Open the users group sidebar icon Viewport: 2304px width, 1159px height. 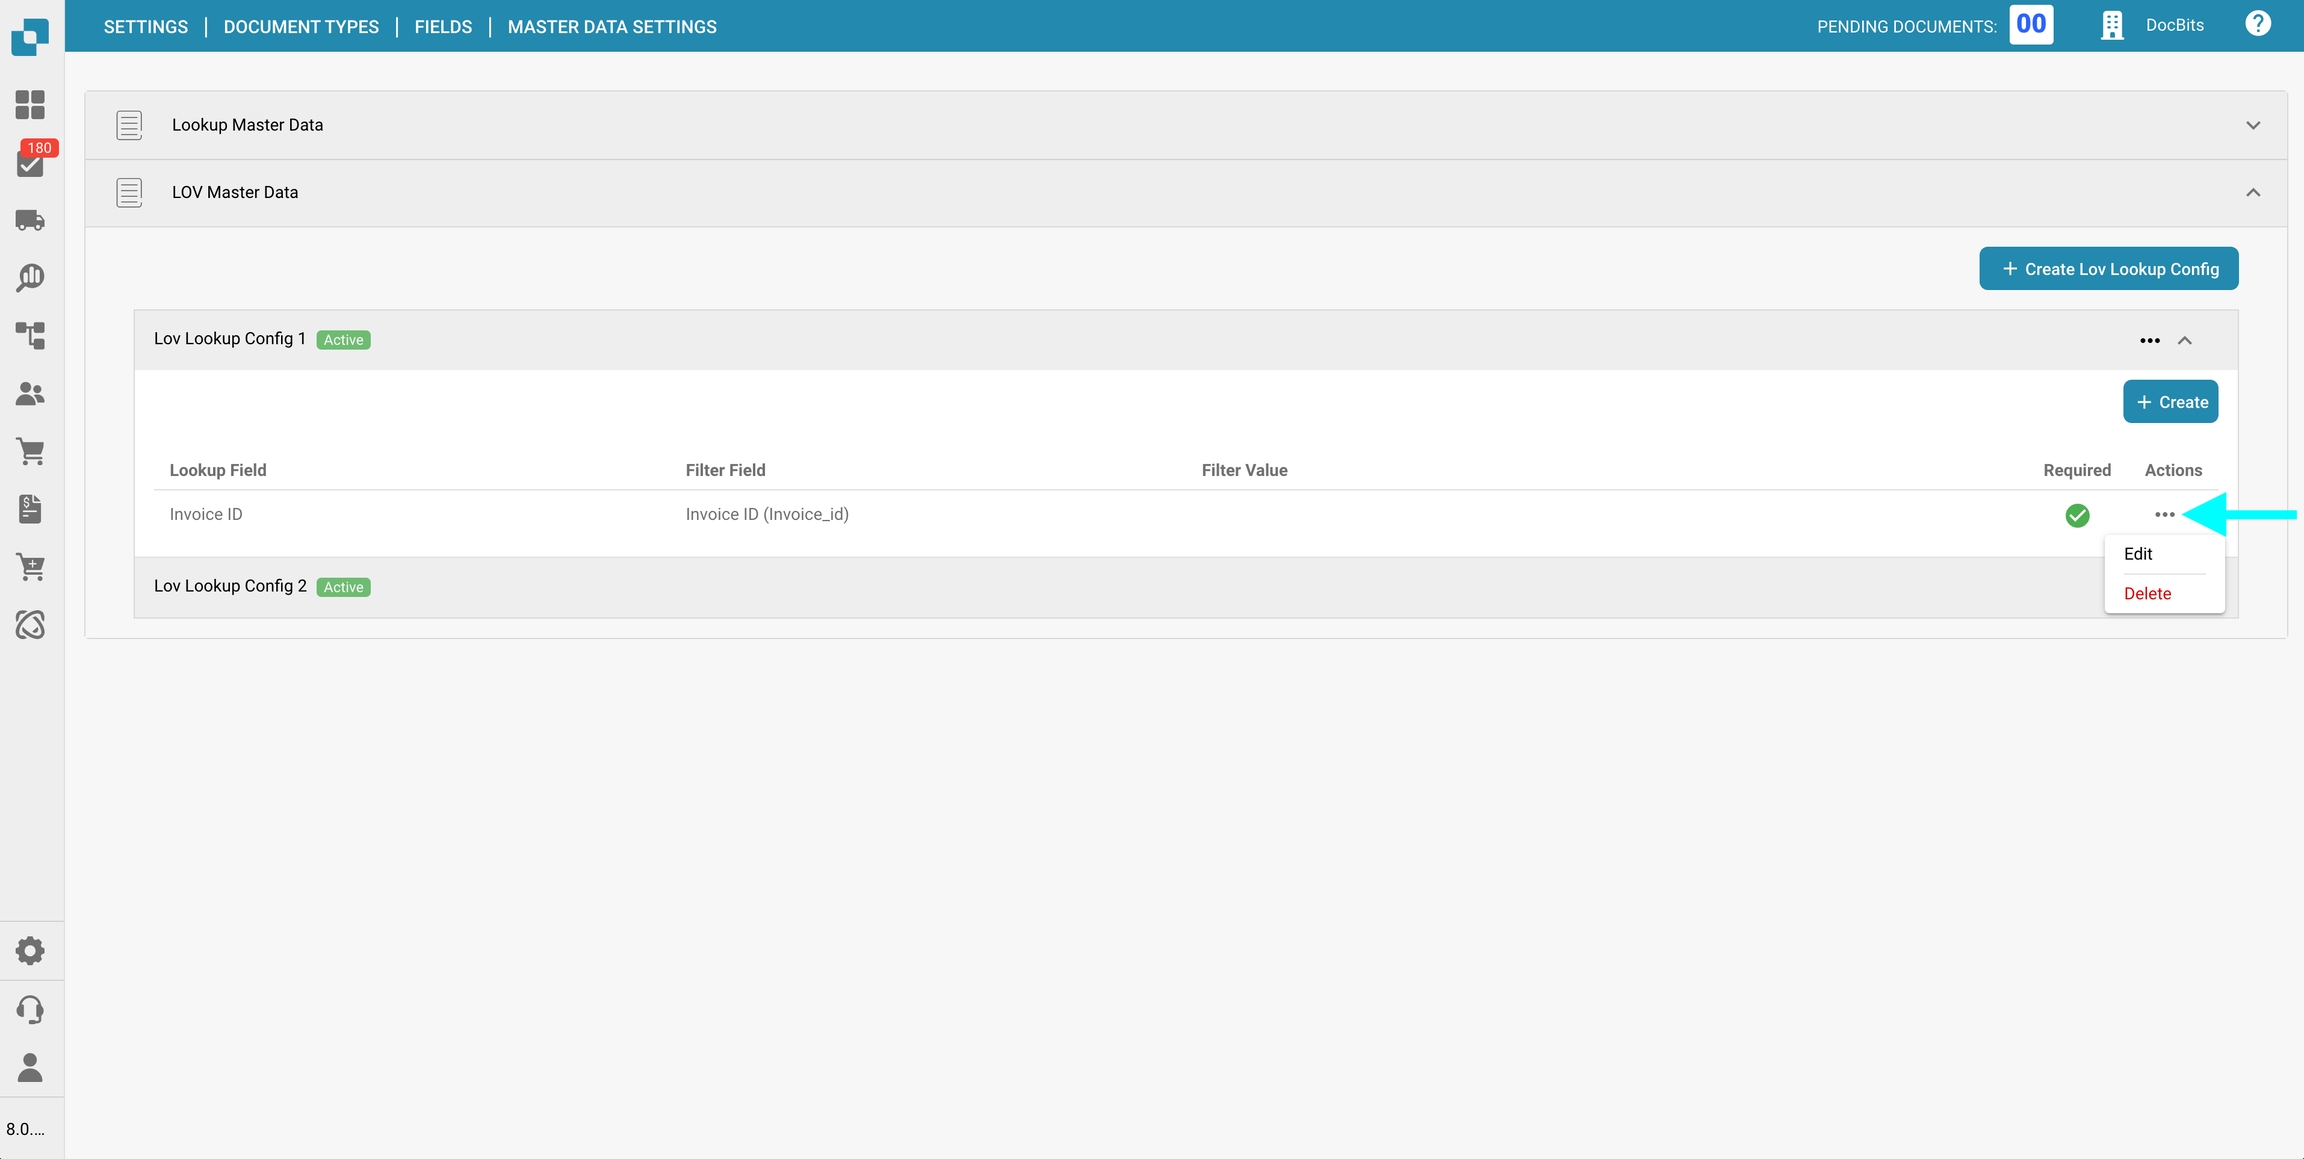point(30,394)
